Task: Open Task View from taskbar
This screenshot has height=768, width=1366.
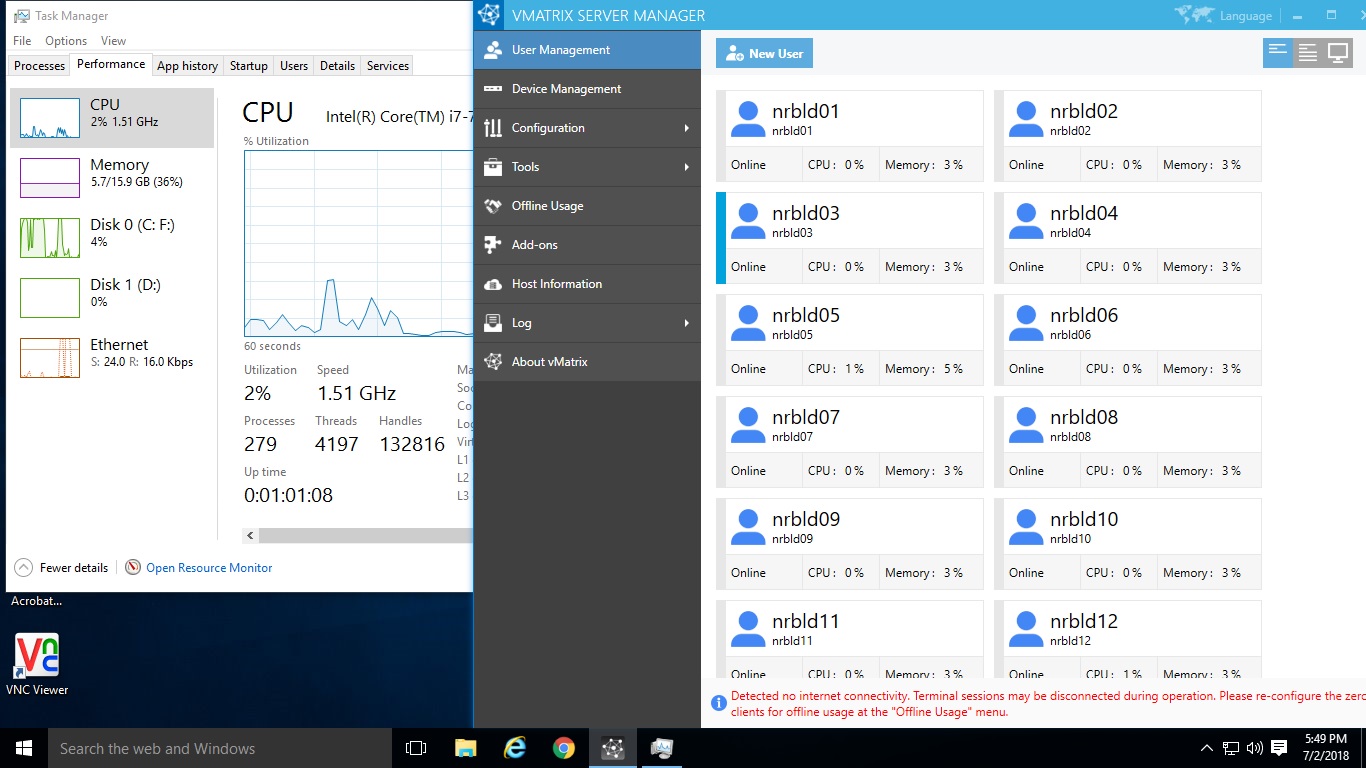Action: [x=416, y=748]
